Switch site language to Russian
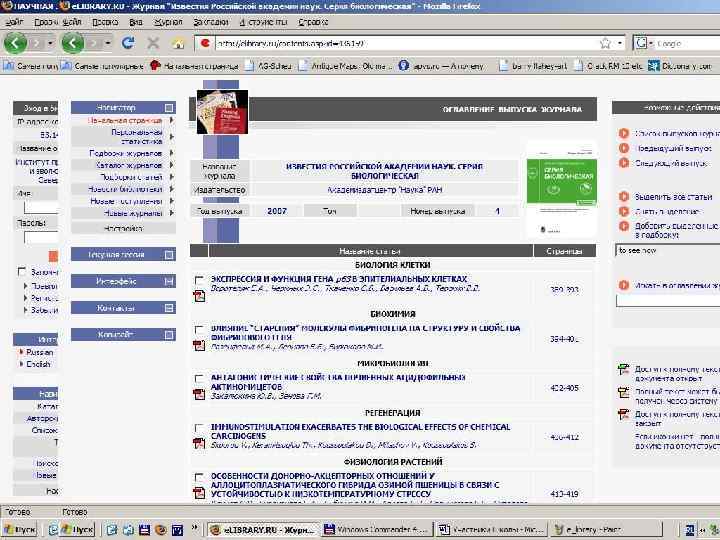 point(39,352)
